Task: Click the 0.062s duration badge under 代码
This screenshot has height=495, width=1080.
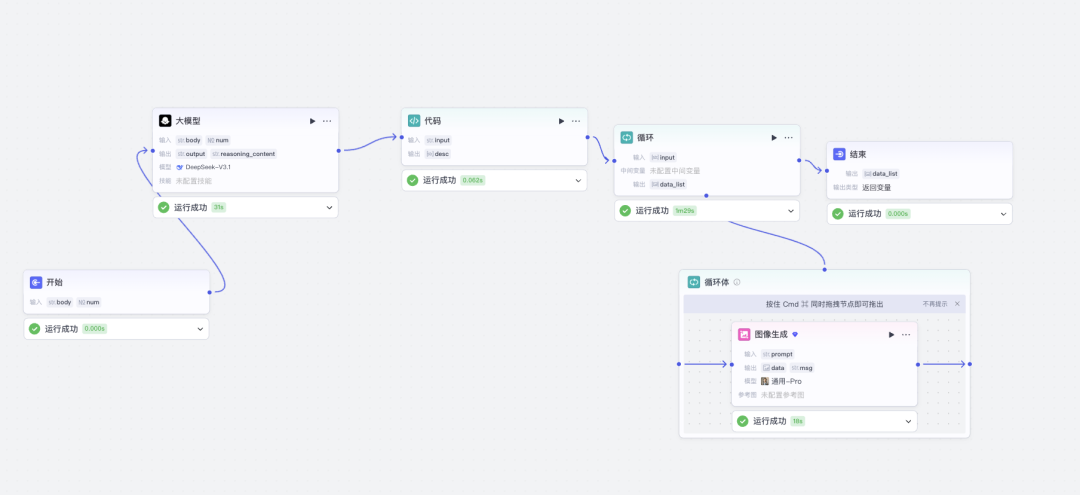Action: 472,180
